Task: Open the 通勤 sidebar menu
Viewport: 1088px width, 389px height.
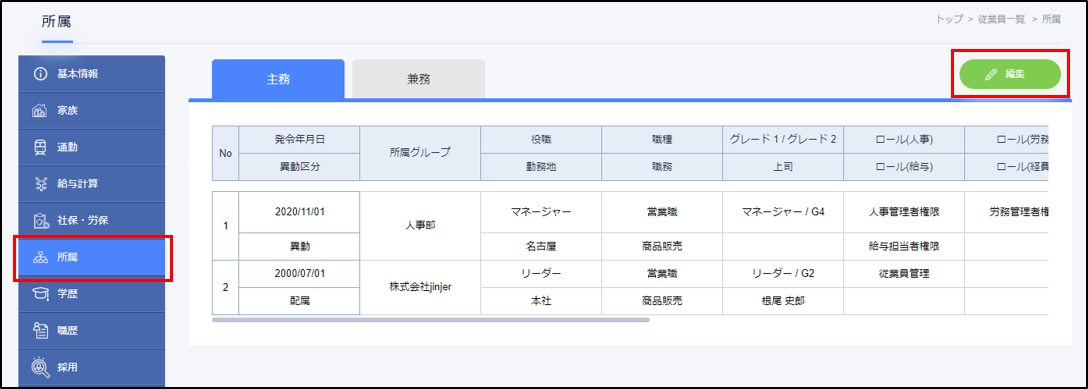Action: click(92, 147)
